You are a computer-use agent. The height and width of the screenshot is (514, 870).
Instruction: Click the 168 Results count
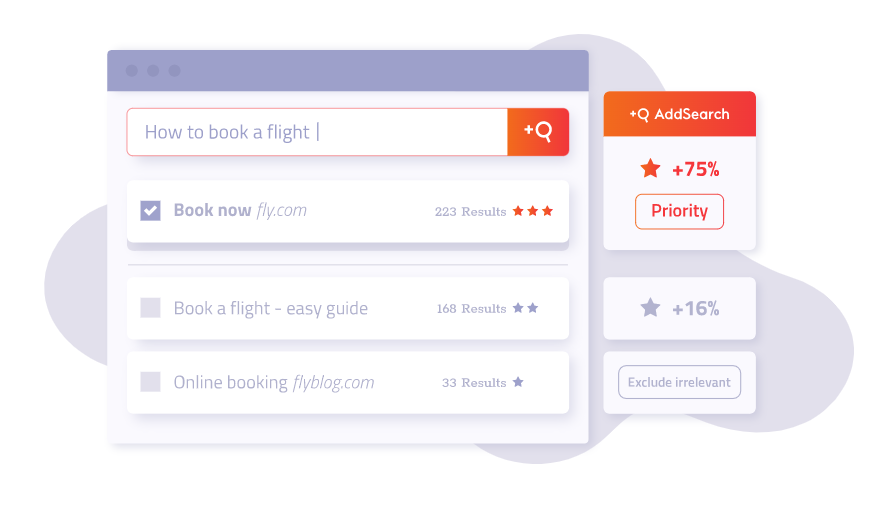click(x=472, y=309)
